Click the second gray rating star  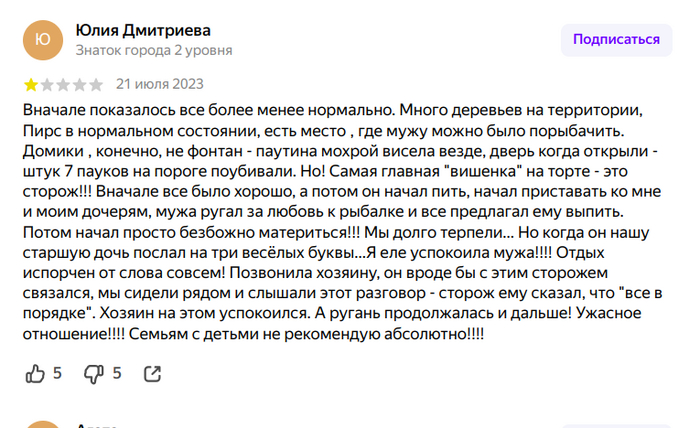[x=47, y=84]
